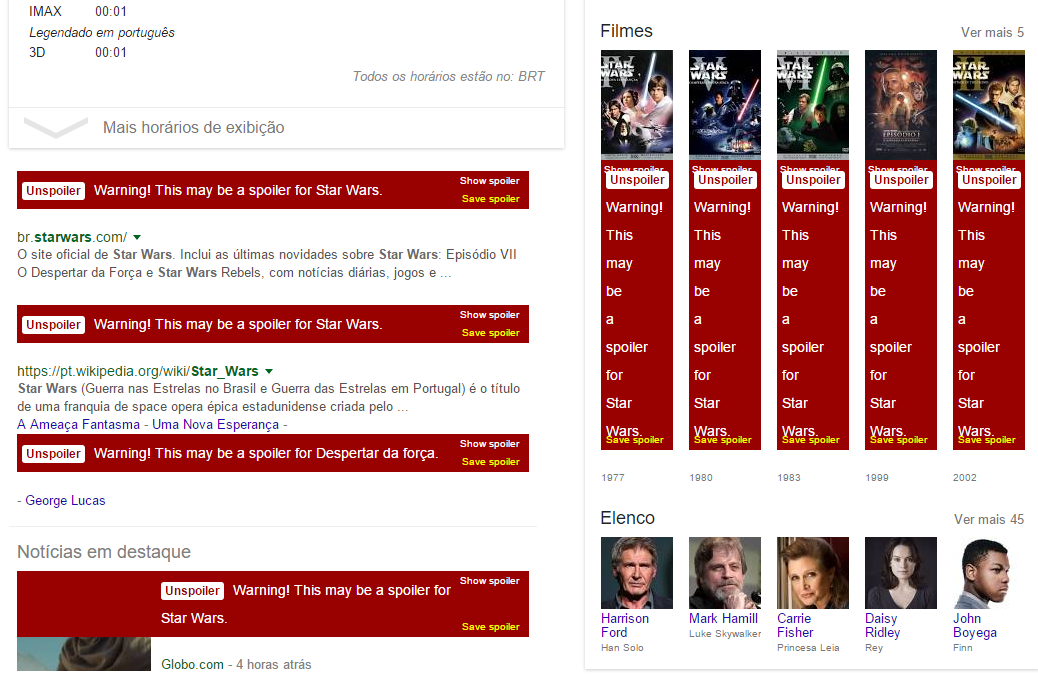Click Unspoiler button above br.starwars.com result
1038x675 pixels.
coord(54,191)
